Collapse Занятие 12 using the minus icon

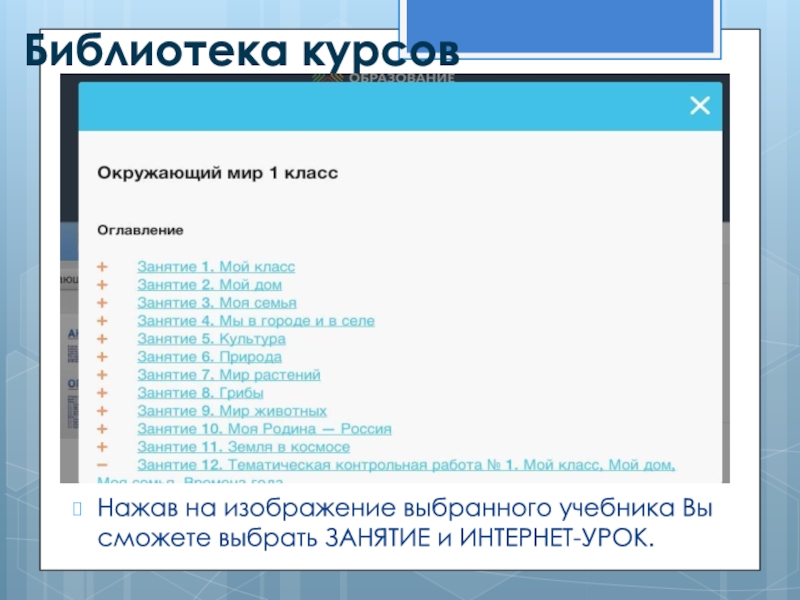(x=103, y=465)
